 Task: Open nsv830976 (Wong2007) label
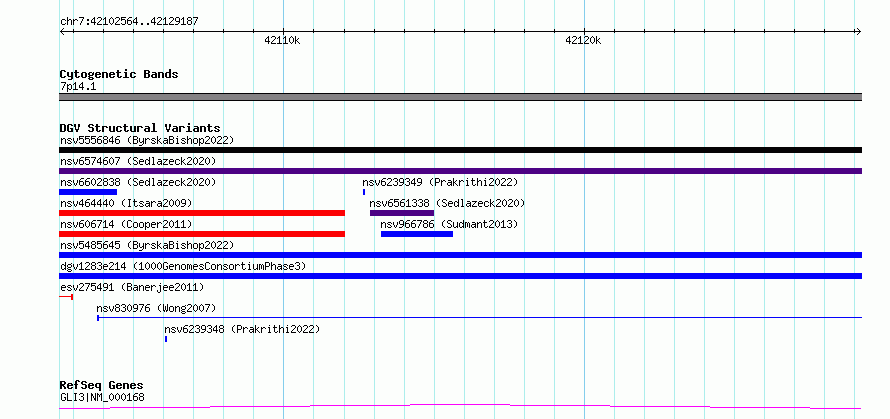(x=156, y=308)
